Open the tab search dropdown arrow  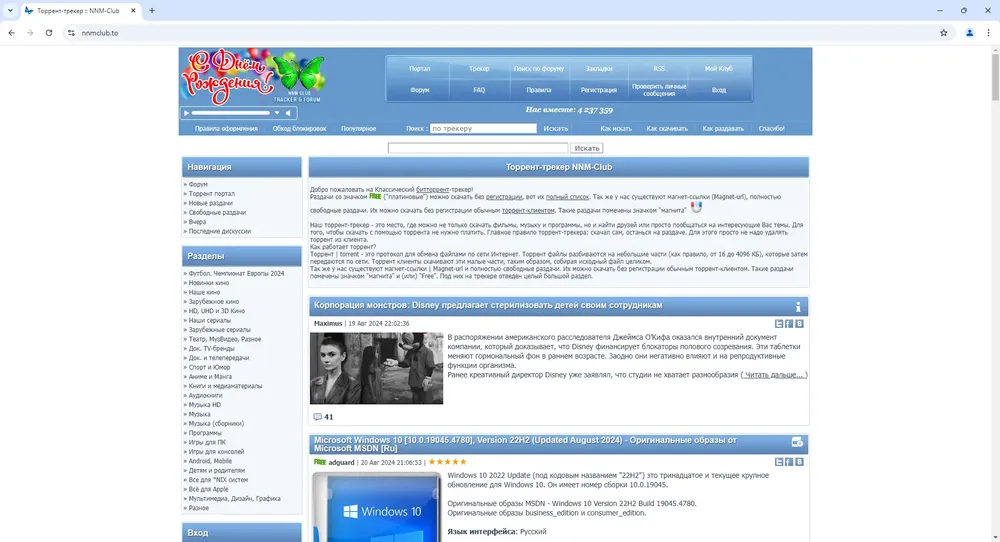10,10
